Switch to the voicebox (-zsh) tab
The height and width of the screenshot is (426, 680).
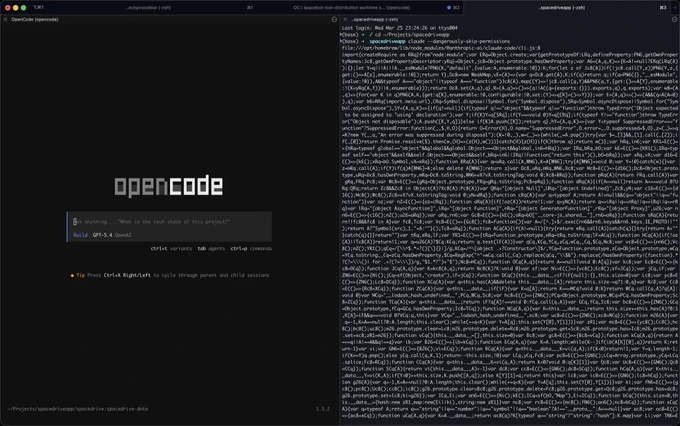coord(149,7)
